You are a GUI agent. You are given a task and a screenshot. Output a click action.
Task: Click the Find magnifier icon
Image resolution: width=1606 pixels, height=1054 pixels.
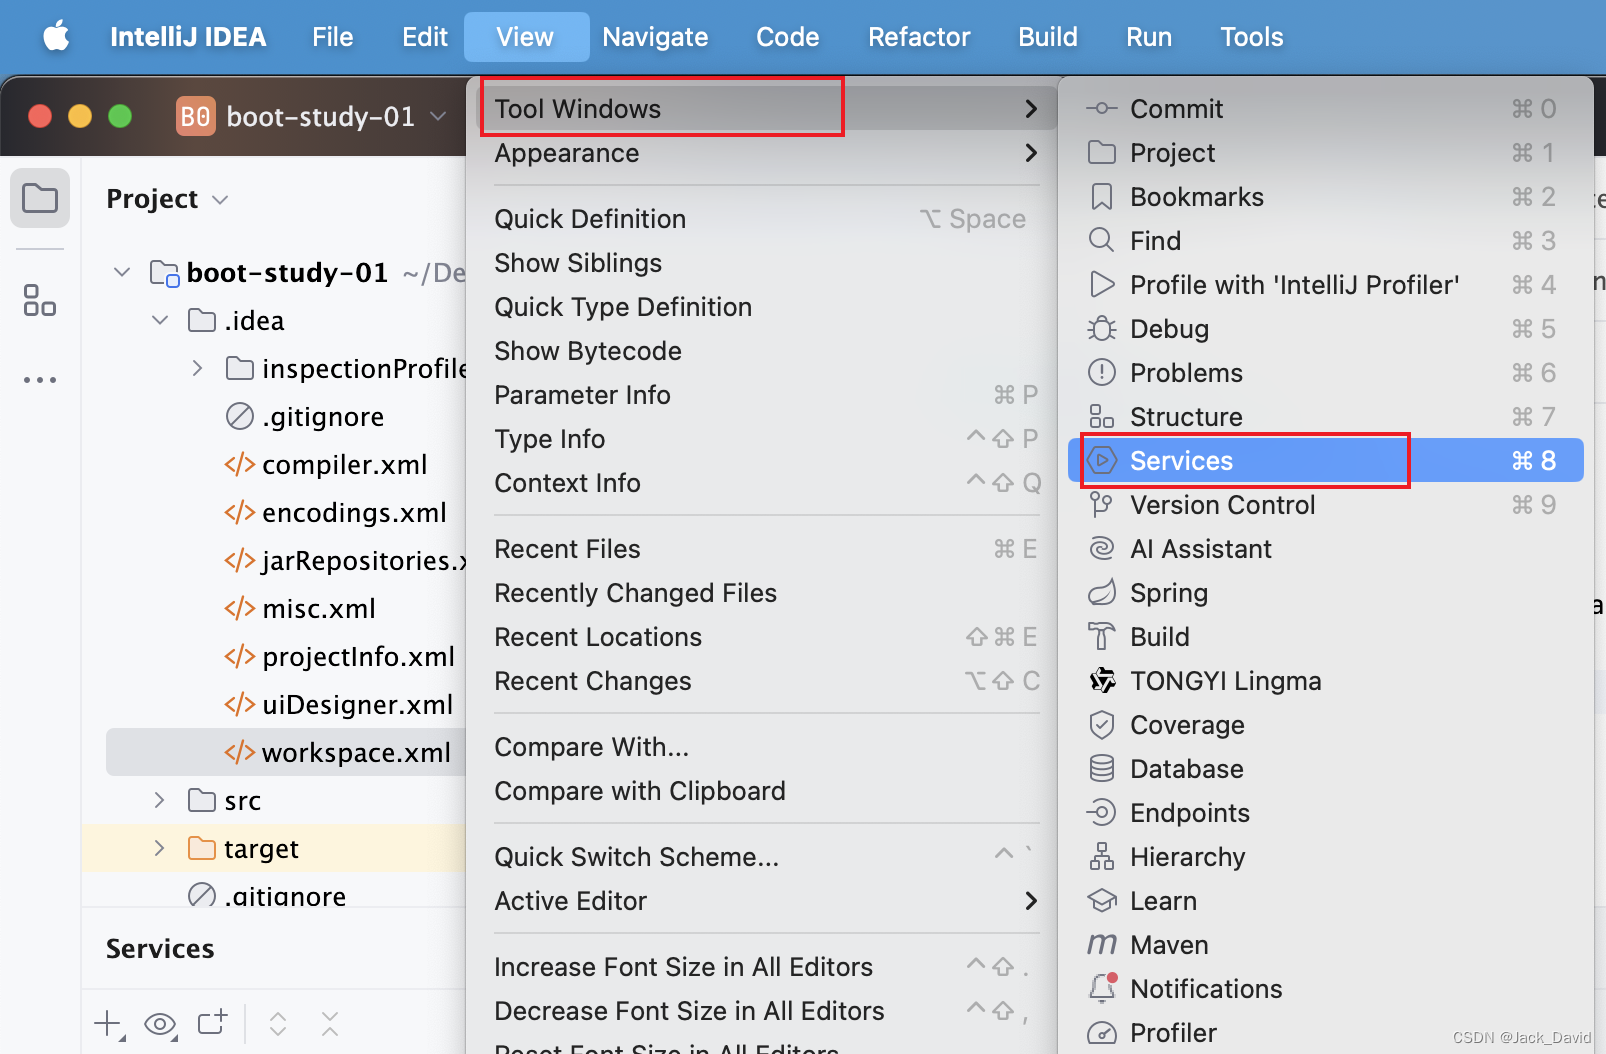tap(1101, 241)
